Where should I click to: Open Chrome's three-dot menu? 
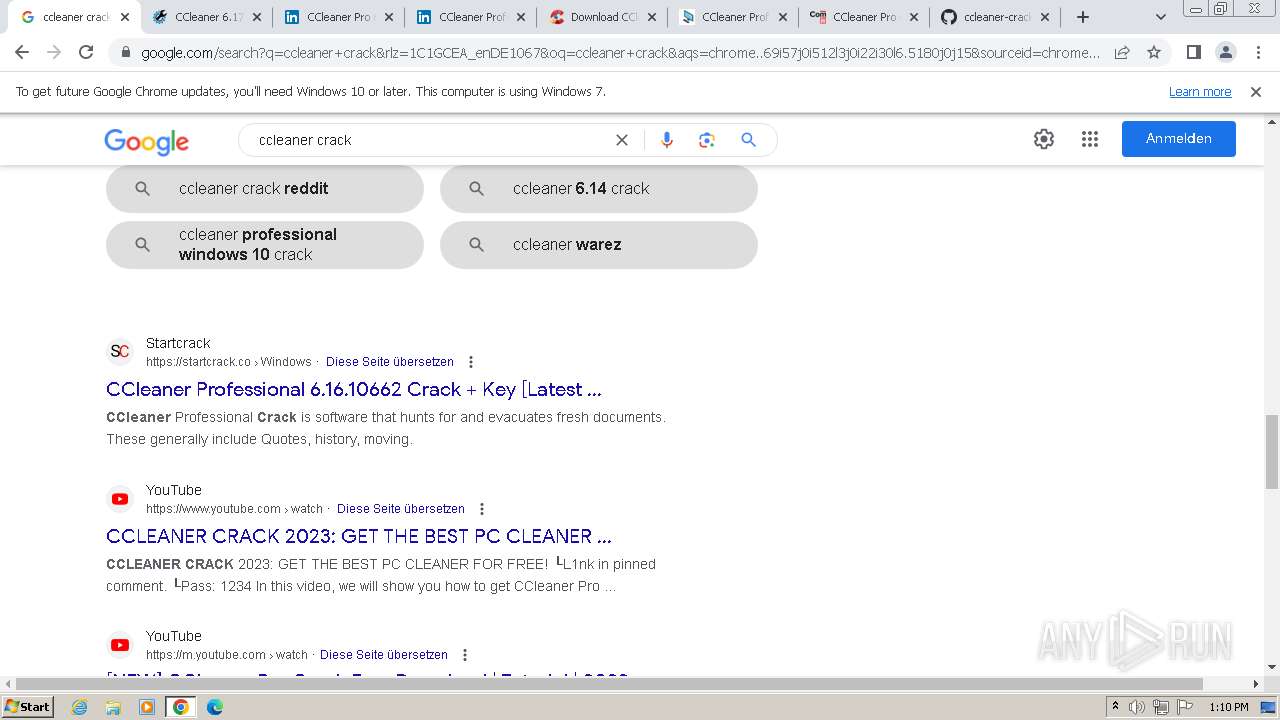[1257, 53]
